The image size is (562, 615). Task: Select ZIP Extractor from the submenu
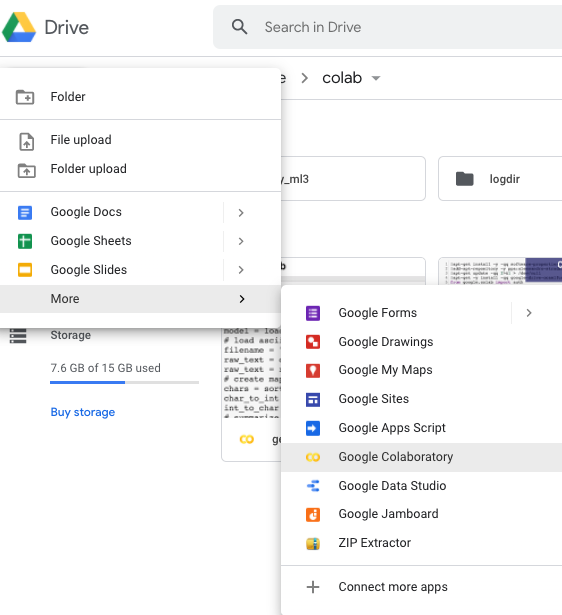(x=422, y=543)
